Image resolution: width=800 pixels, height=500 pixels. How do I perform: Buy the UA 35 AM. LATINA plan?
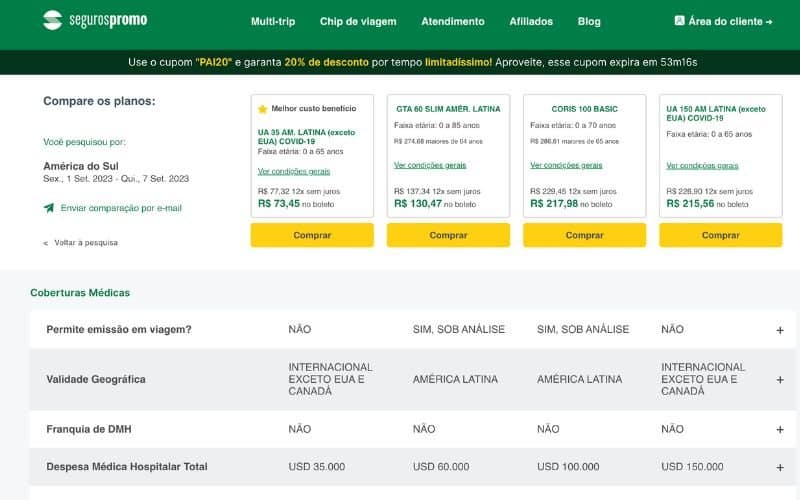(312, 235)
